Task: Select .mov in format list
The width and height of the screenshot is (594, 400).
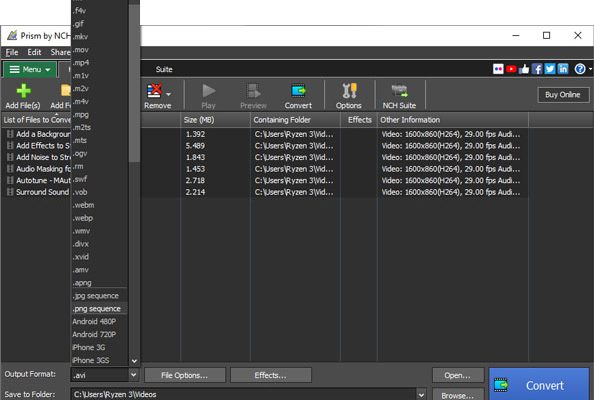Action: (x=100, y=50)
